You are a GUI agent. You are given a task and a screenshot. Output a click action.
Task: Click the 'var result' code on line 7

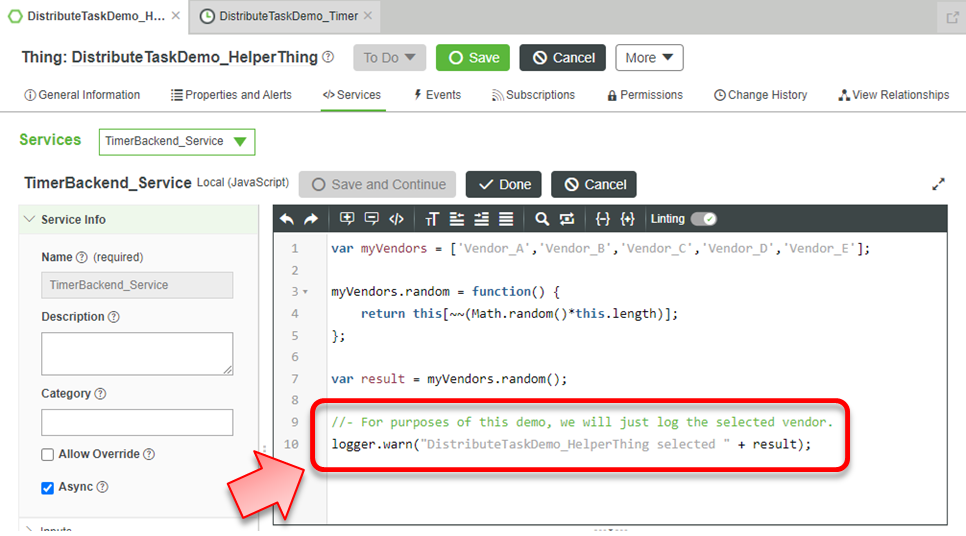click(x=449, y=379)
